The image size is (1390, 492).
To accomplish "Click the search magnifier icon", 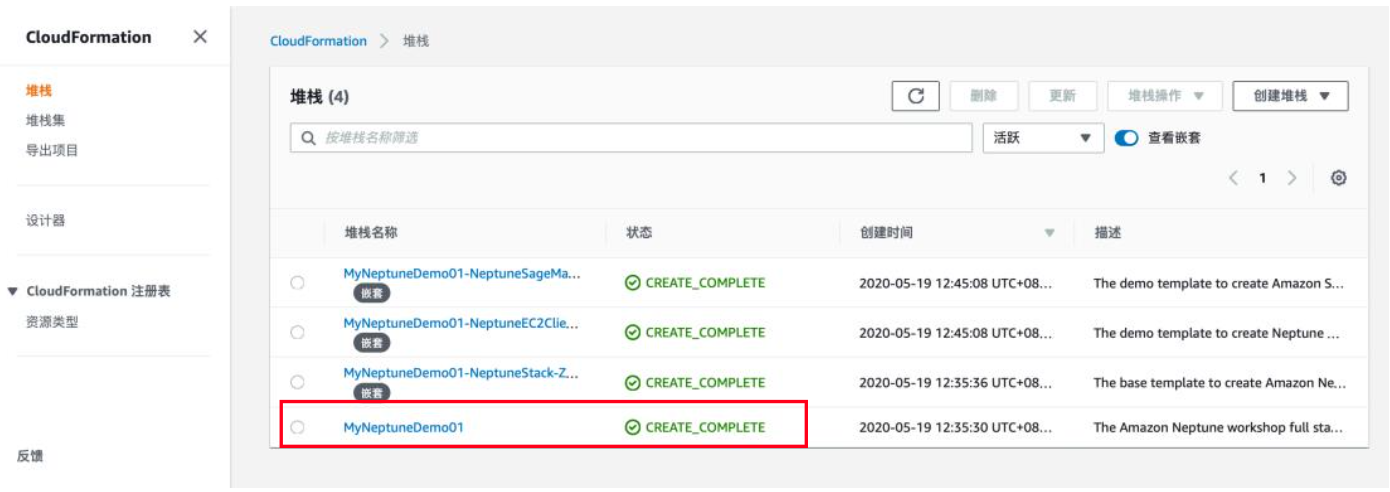I will (x=308, y=138).
